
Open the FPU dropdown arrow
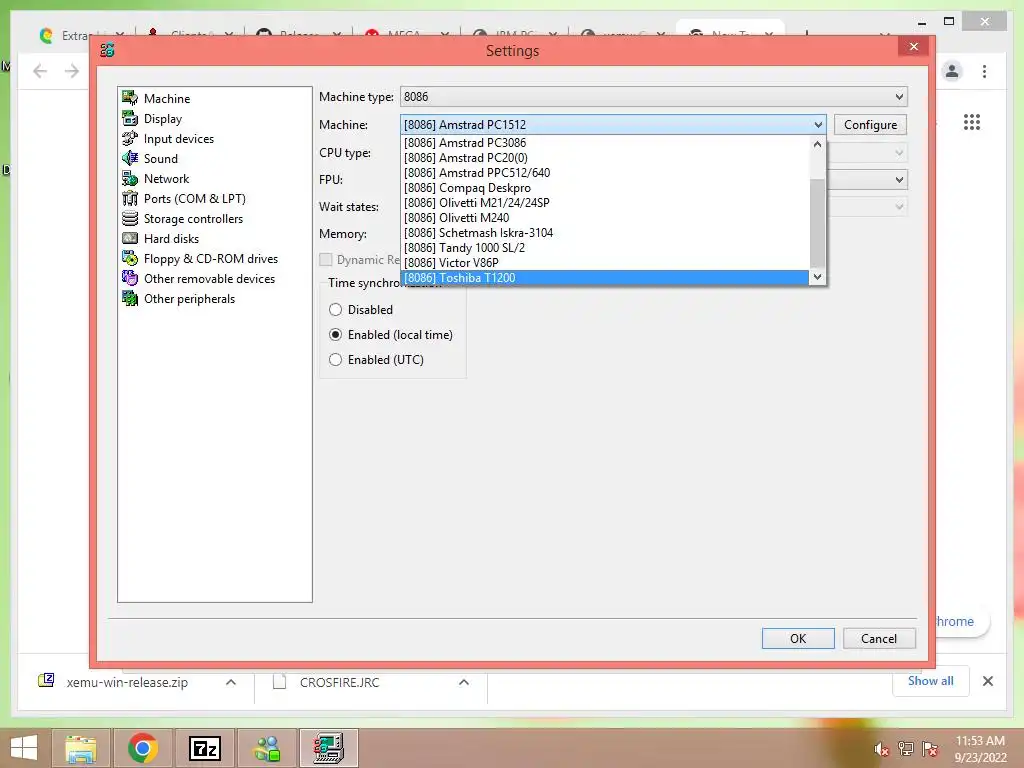[x=899, y=180]
